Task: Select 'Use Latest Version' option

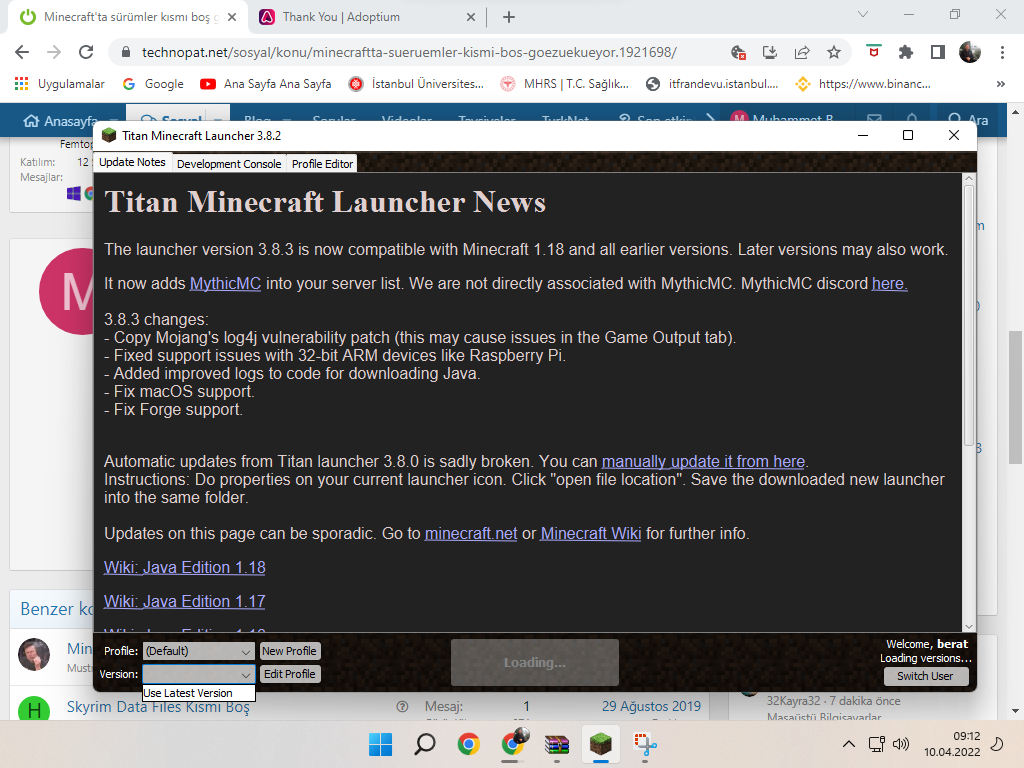Action: [x=199, y=693]
